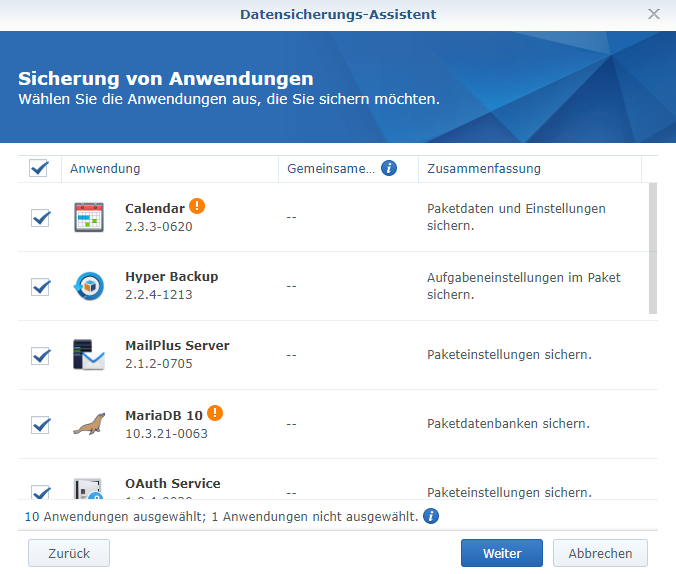Click the Weiter button
Image resolution: width=676 pixels, height=574 pixels.
point(501,553)
